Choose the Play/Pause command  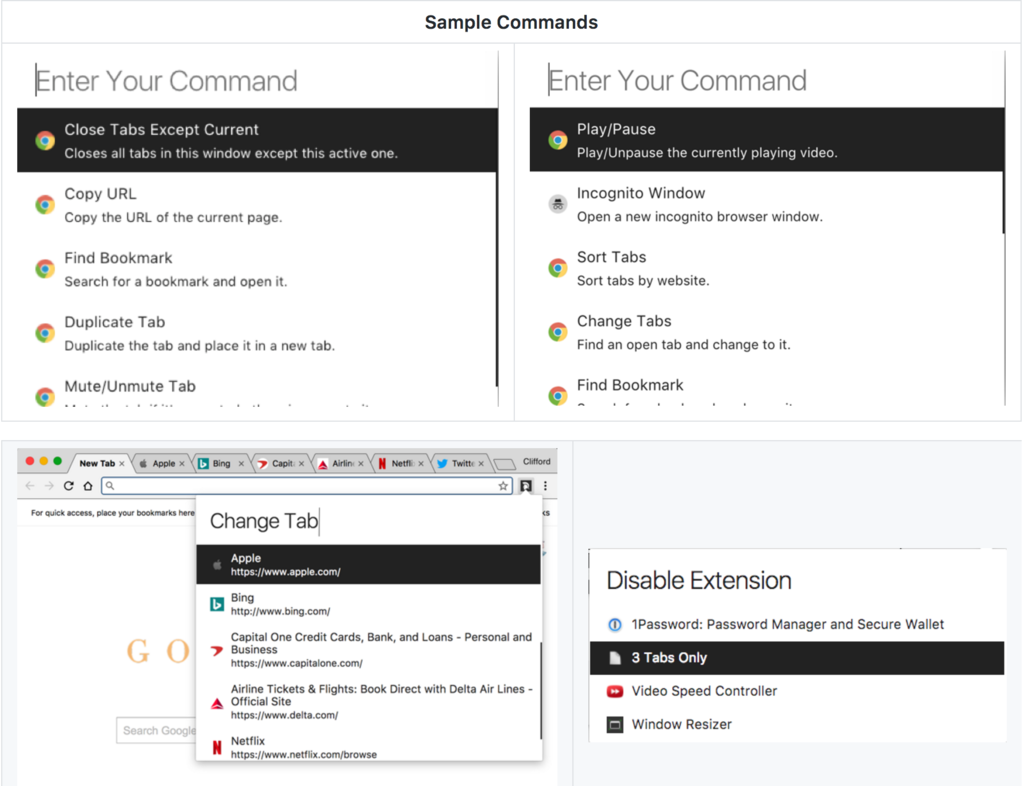[x=767, y=140]
